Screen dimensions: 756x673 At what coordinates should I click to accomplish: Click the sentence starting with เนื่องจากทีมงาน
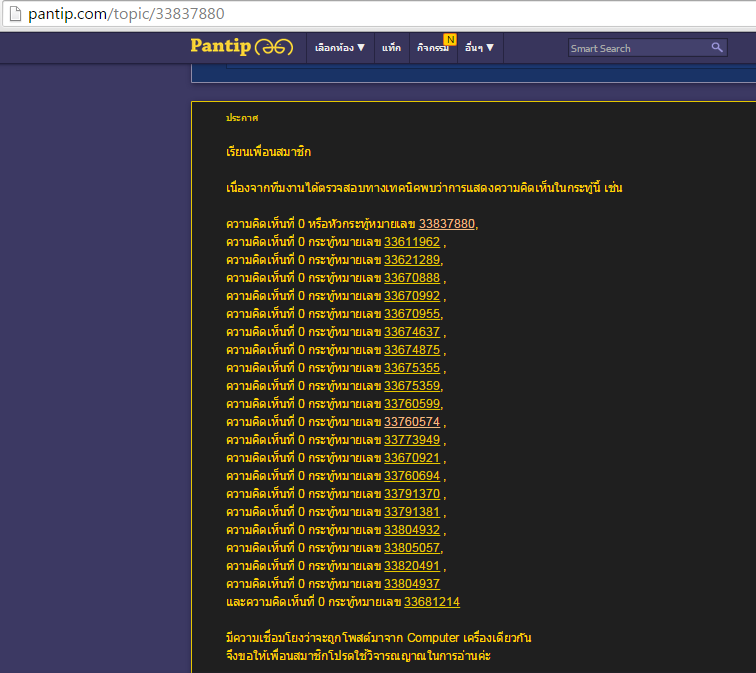[424, 188]
